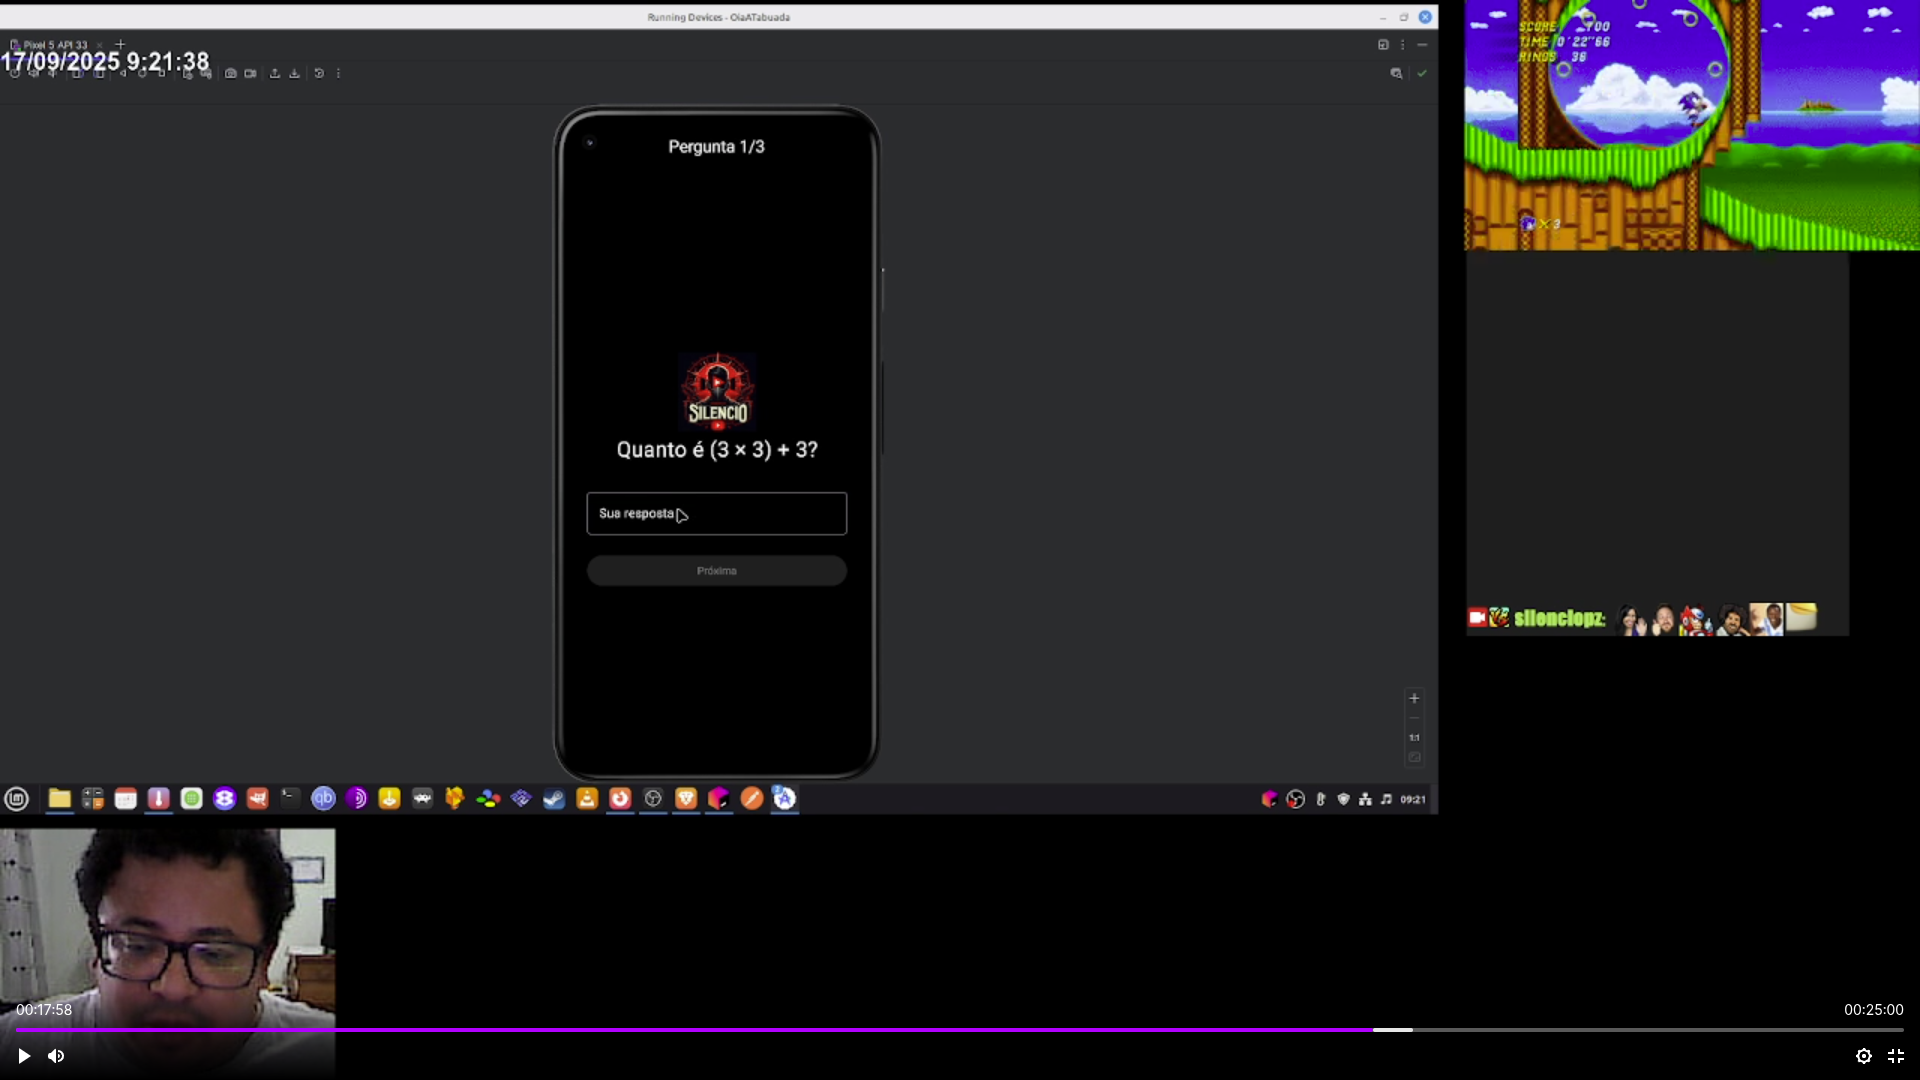Take emulator screenshot with camera icon
This screenshot has width=1920, height=1080.
231,73
